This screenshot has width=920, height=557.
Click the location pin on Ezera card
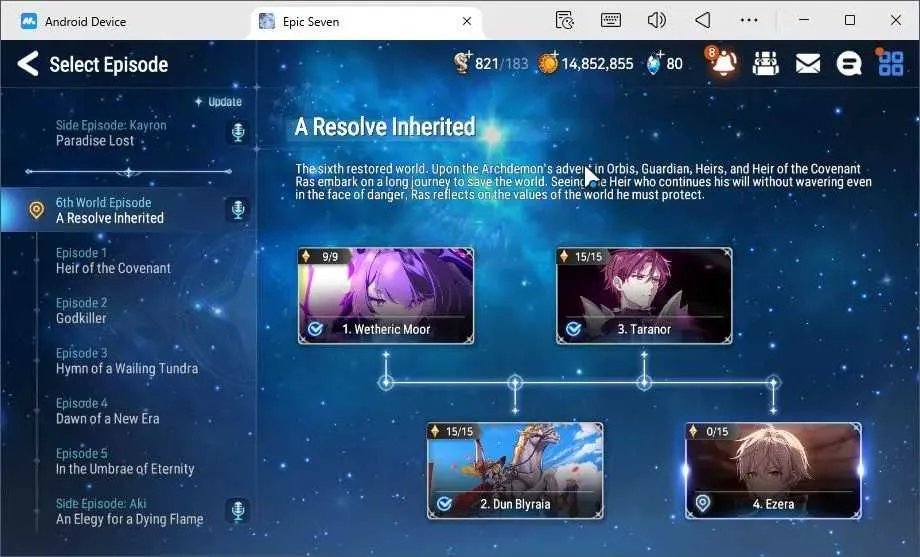pyautogui.click(x=702, y=503)
